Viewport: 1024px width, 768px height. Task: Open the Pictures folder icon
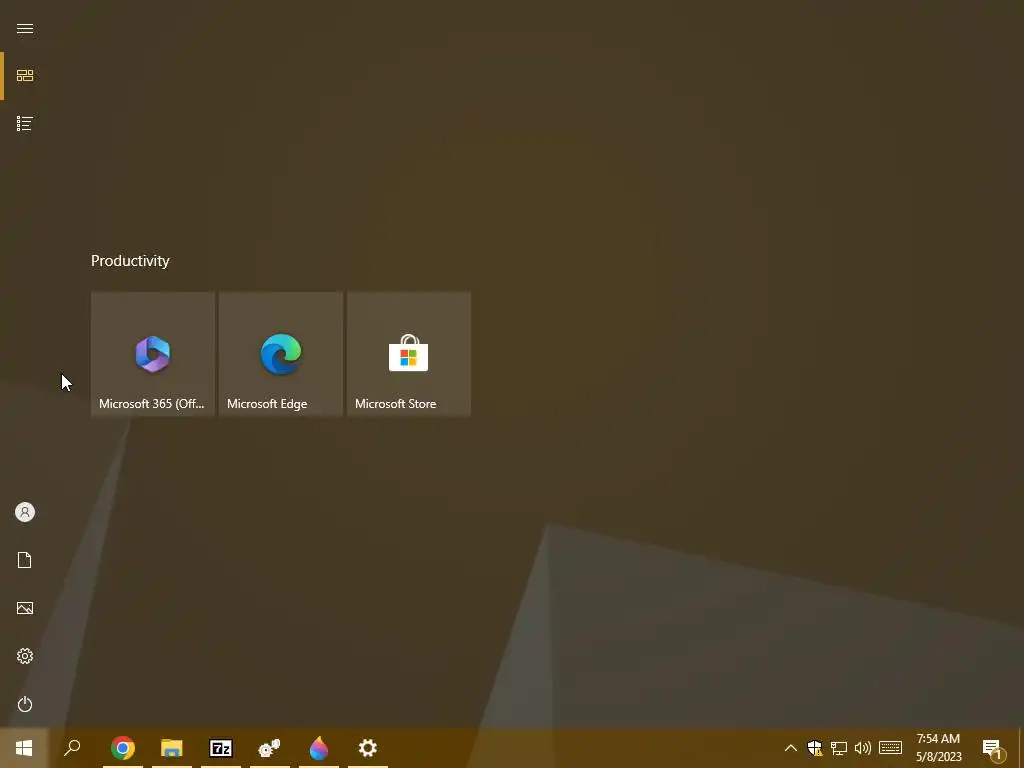coord(25,608)
